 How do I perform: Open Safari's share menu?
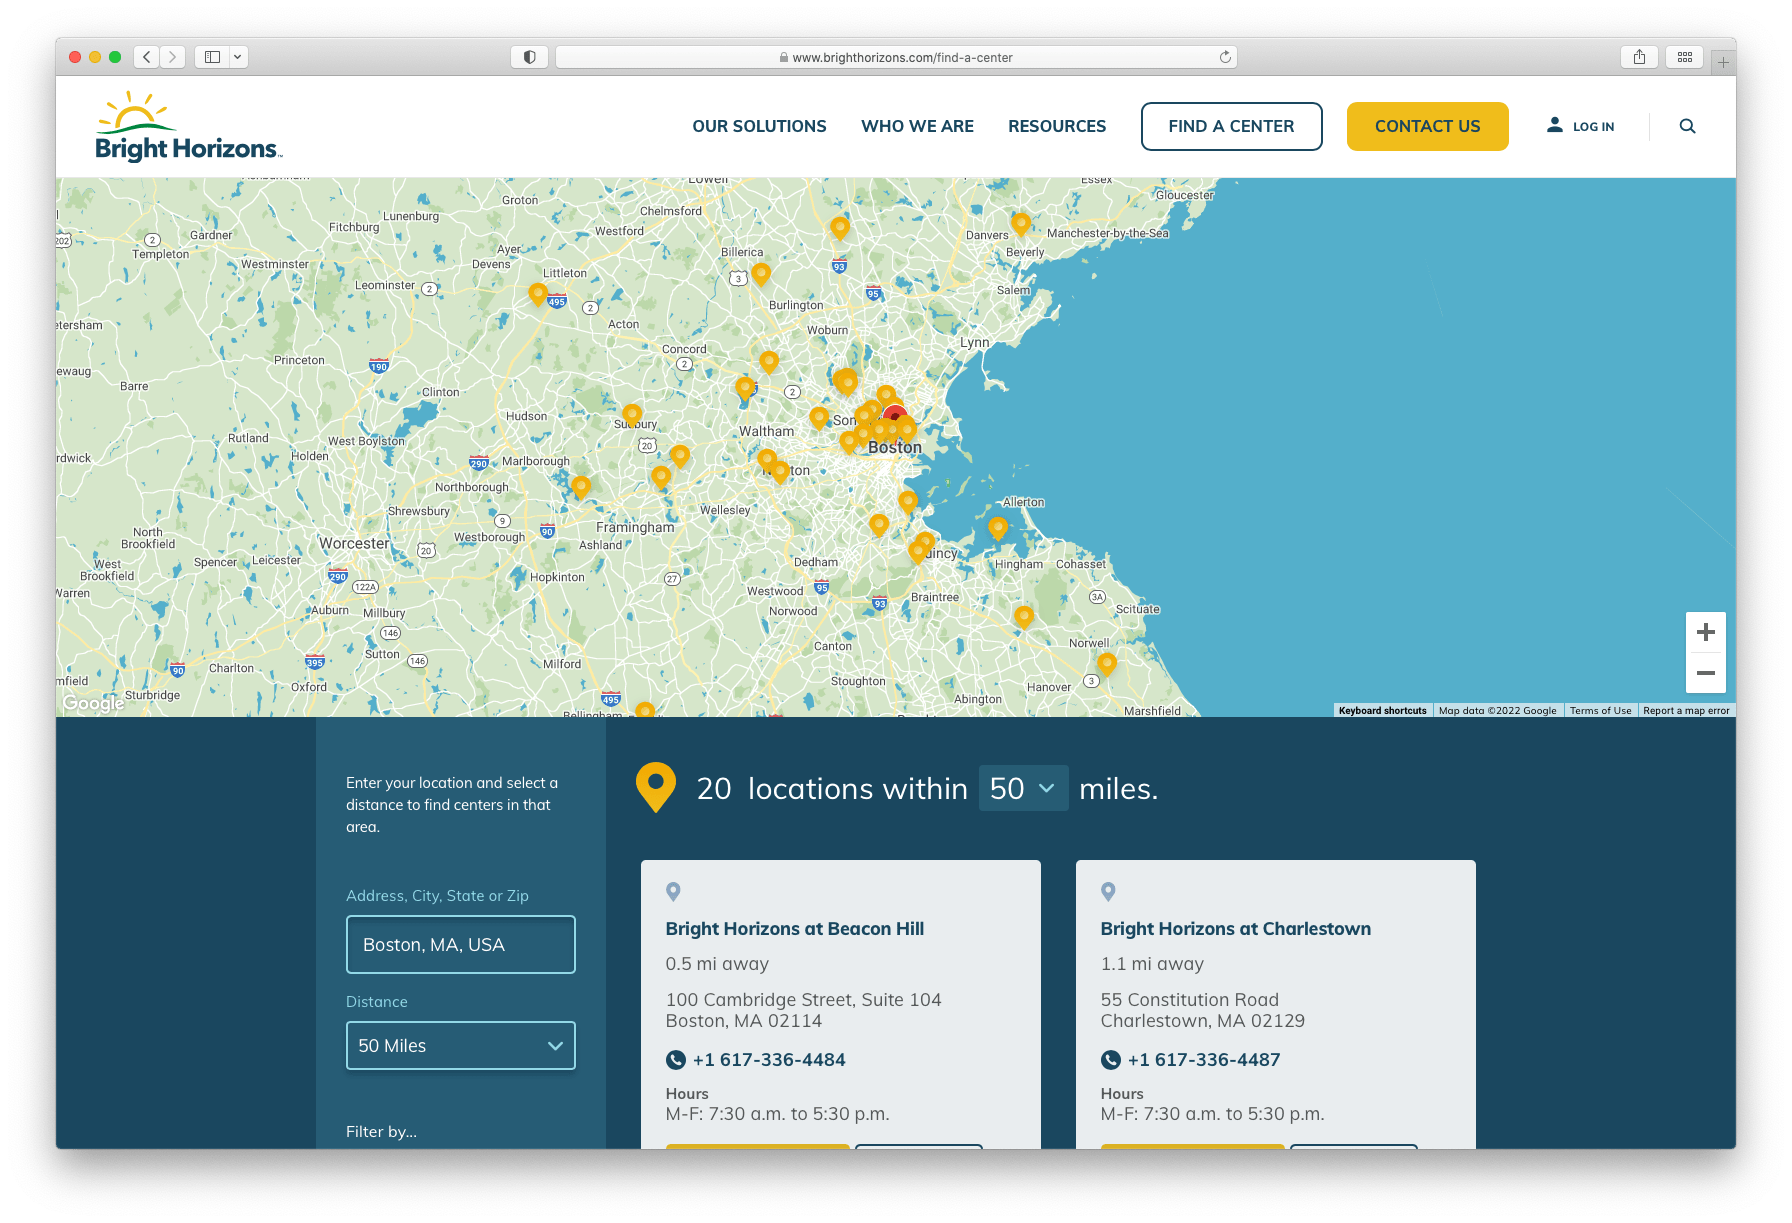click(x=1639, y=57)
